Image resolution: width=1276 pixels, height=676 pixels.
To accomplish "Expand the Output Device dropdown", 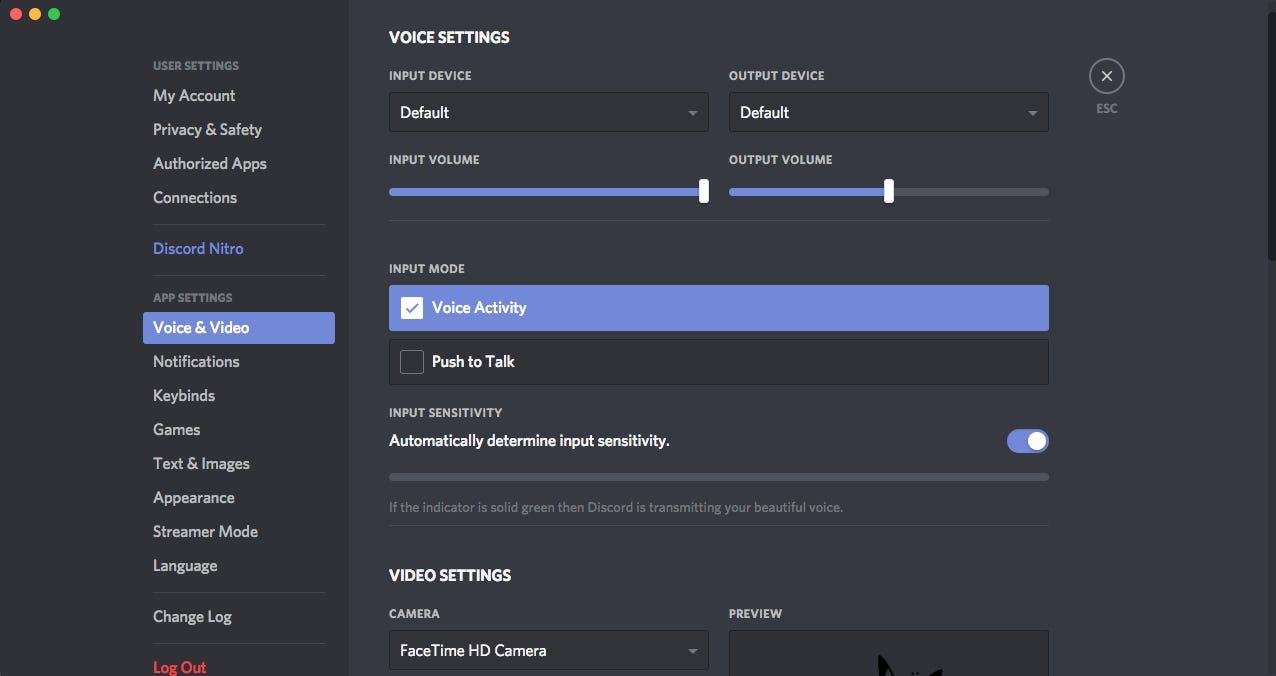I will (x=888, y=112).
